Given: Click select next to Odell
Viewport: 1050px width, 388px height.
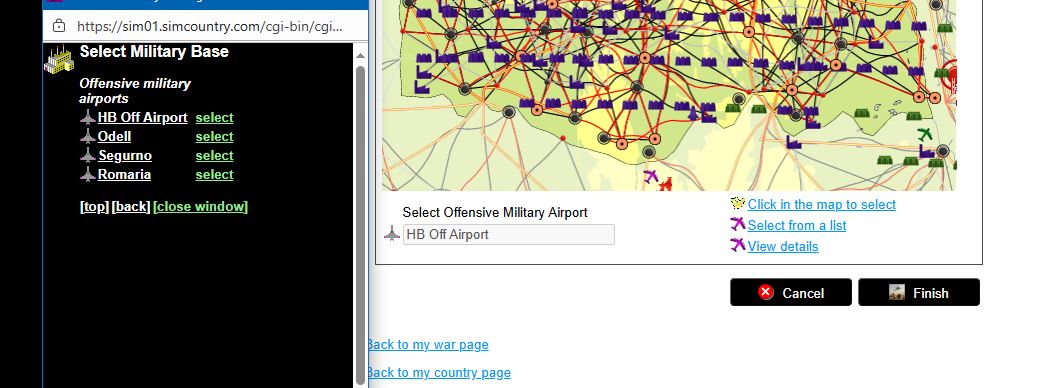Looking at the screenshot, I should pos(214,136).
